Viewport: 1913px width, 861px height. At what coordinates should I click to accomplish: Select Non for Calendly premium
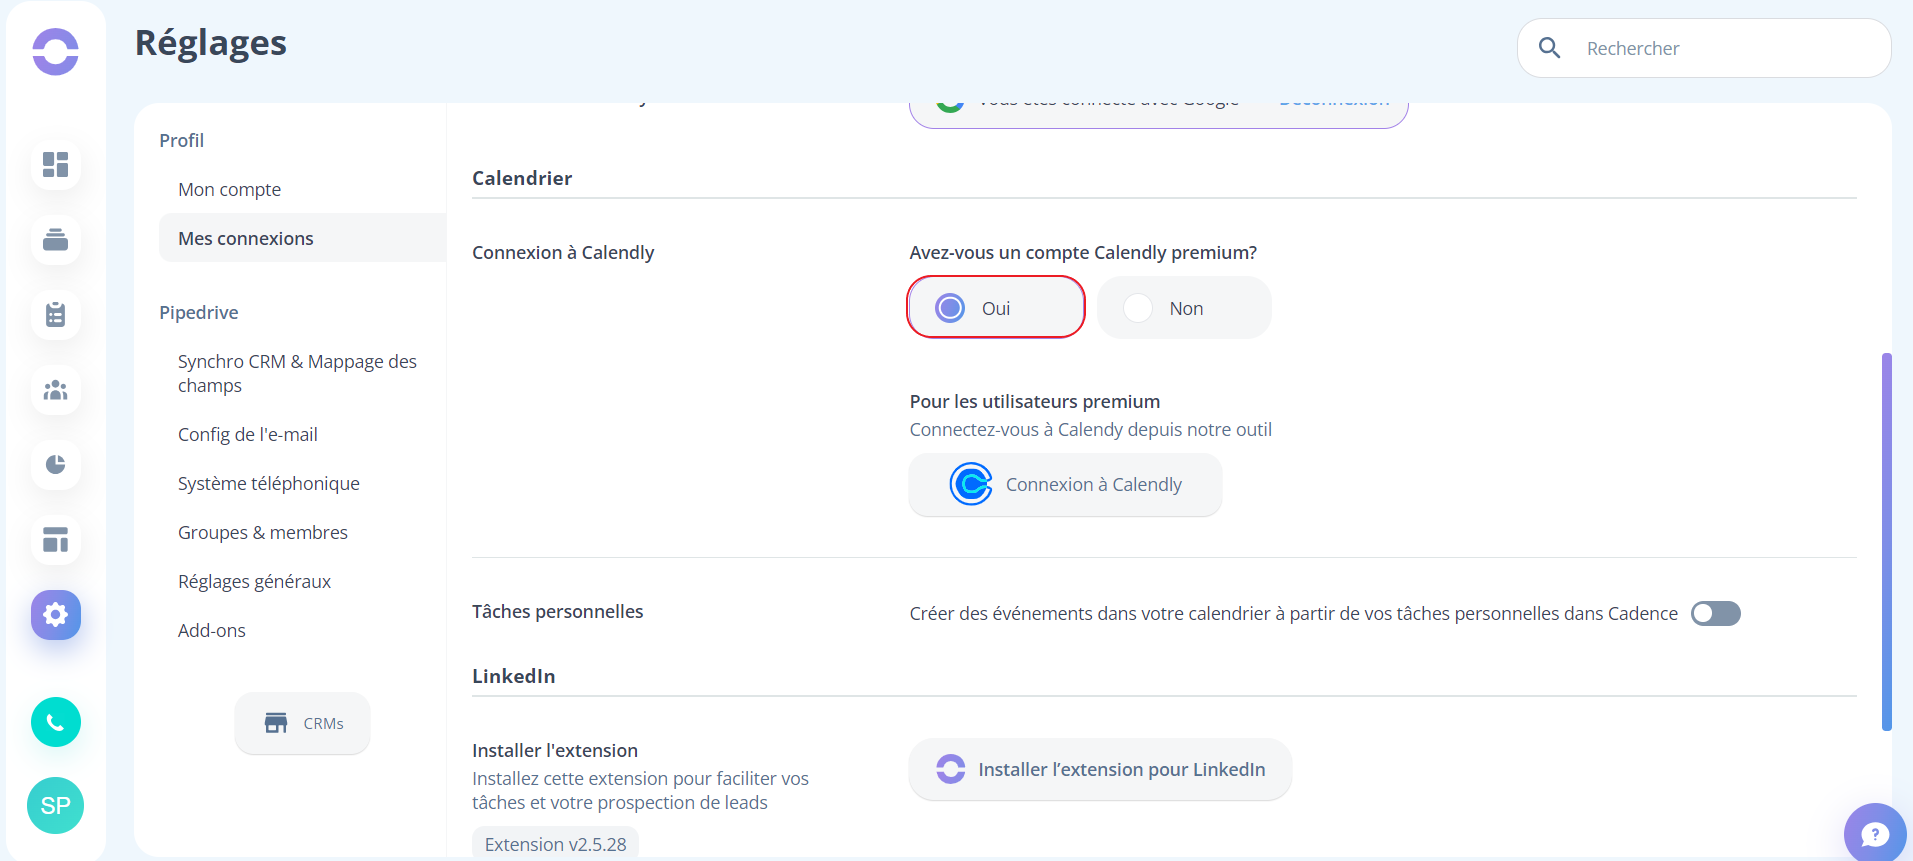[x=1184, y=307]
